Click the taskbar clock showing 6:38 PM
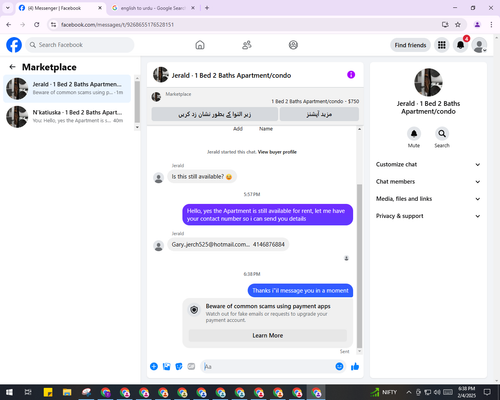The width and height of the screenshot is (500, 400). click(466, 392)
